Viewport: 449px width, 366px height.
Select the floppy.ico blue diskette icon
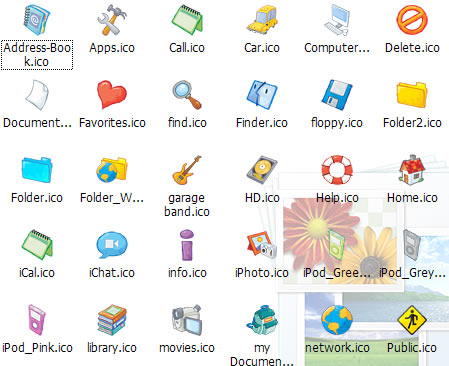coord(337,95)
